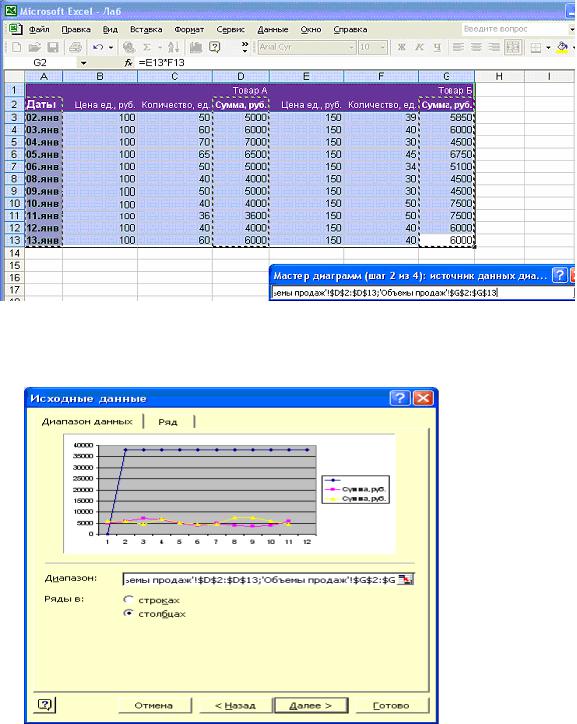Close the Исходные данные dialog
The image size is (577, 724).
pos(423,398)
